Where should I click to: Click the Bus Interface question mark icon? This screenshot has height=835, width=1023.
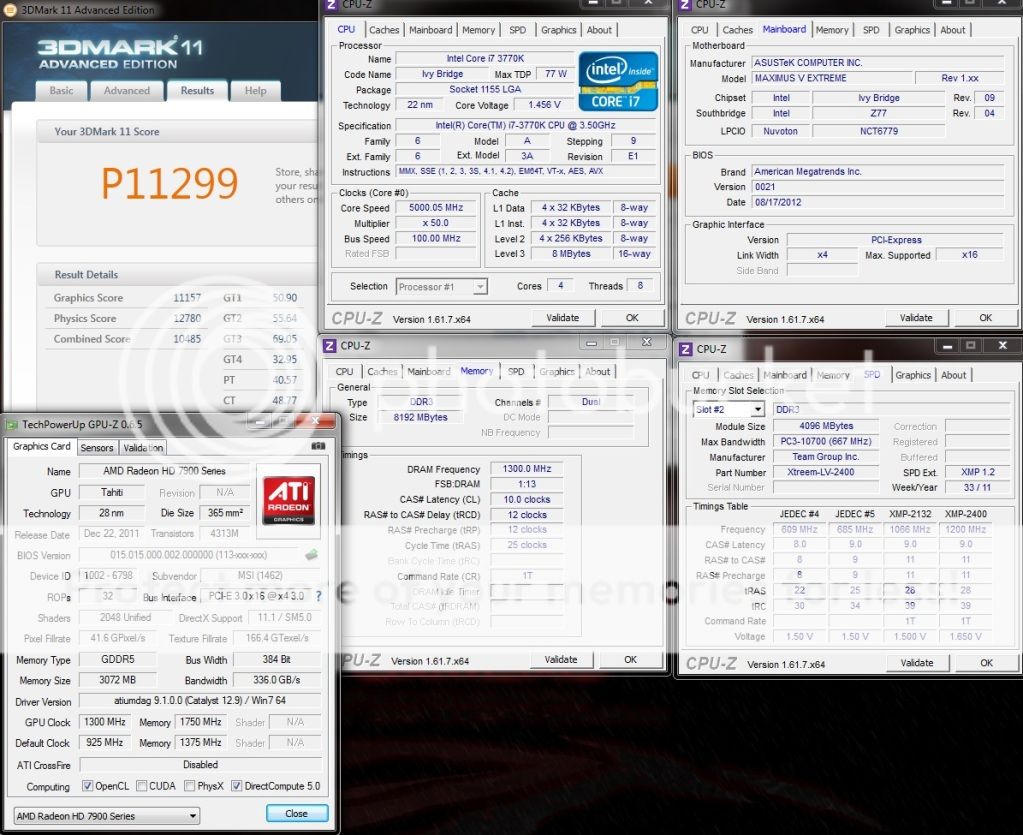coord(319,597)
